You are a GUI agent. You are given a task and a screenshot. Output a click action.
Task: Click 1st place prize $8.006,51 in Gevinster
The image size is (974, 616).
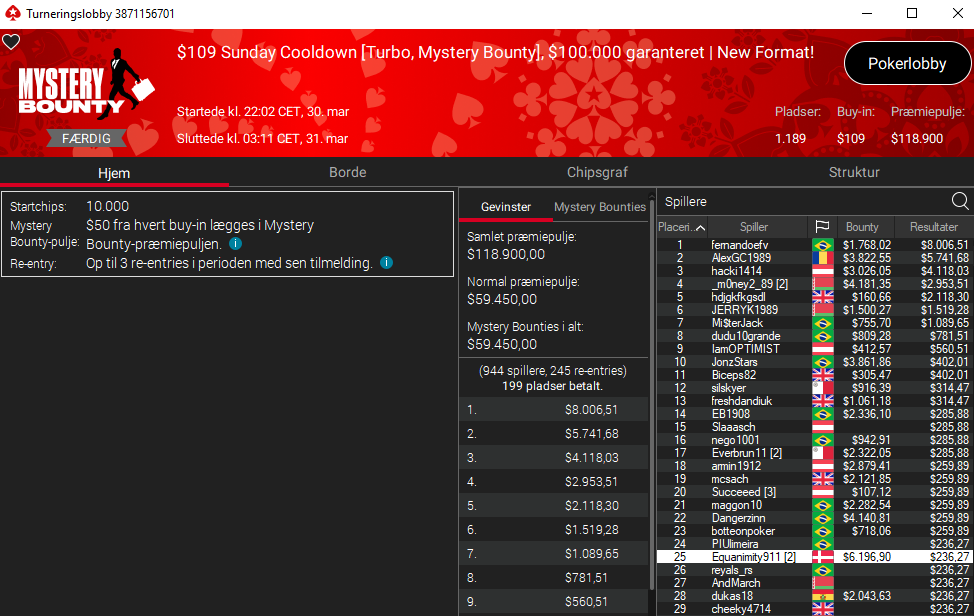click(591, 410)
